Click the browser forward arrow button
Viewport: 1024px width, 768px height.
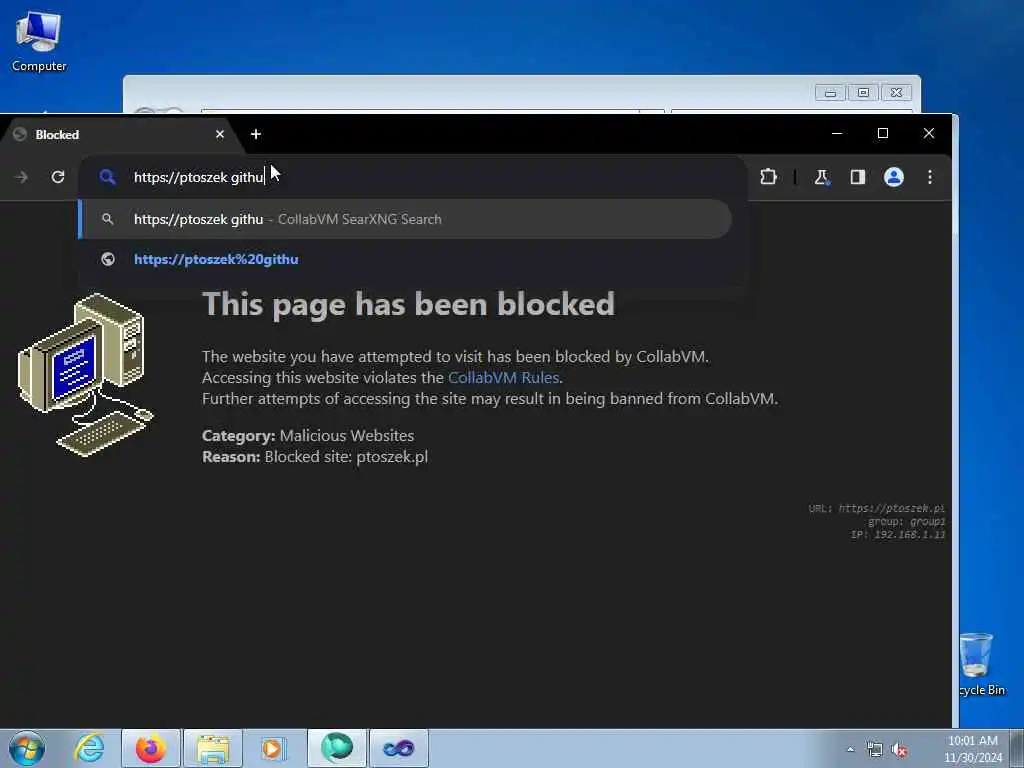click(22, 177)
